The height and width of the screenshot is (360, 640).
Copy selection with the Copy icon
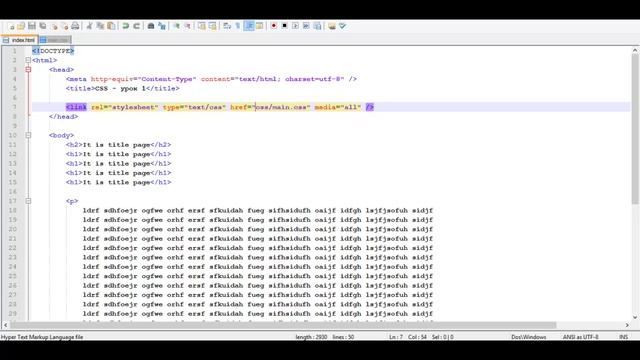point(100,26)
